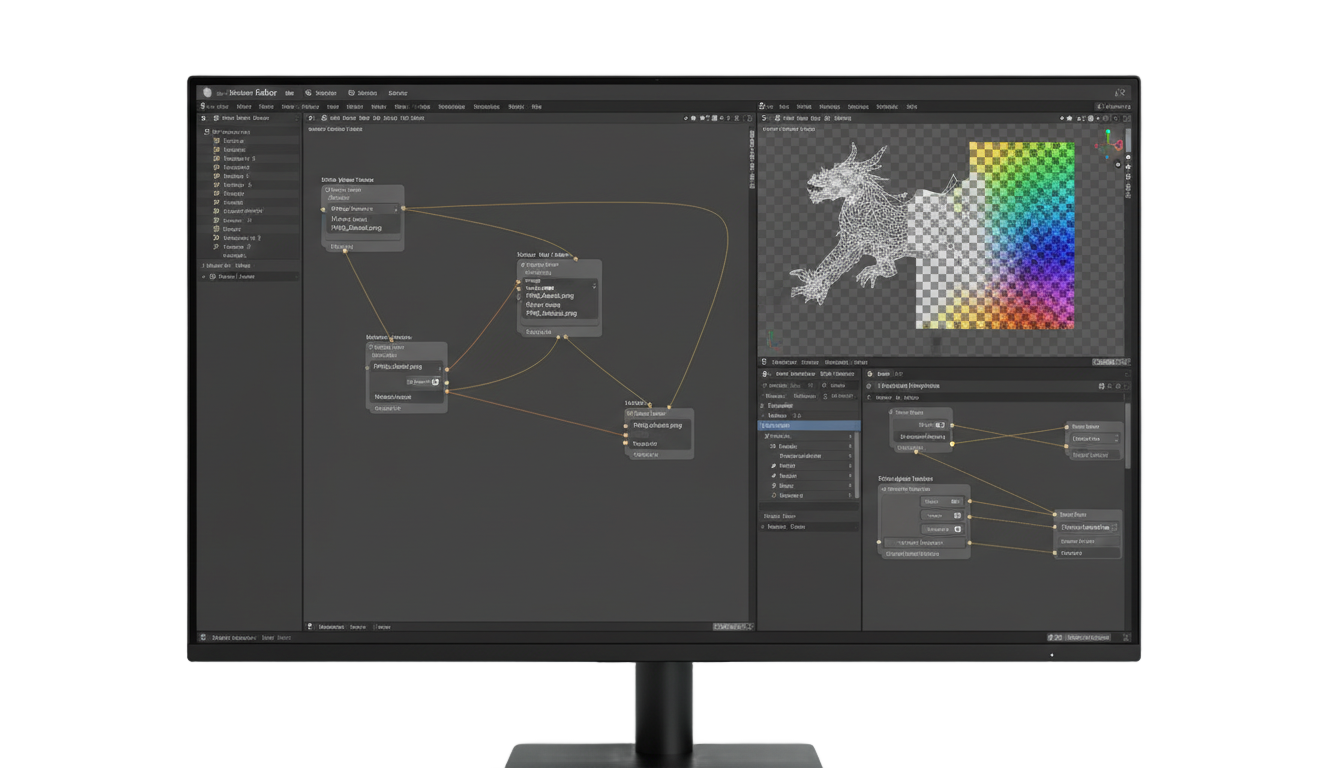Click the button at the right end of the main node editor footer

pos(732,627)
